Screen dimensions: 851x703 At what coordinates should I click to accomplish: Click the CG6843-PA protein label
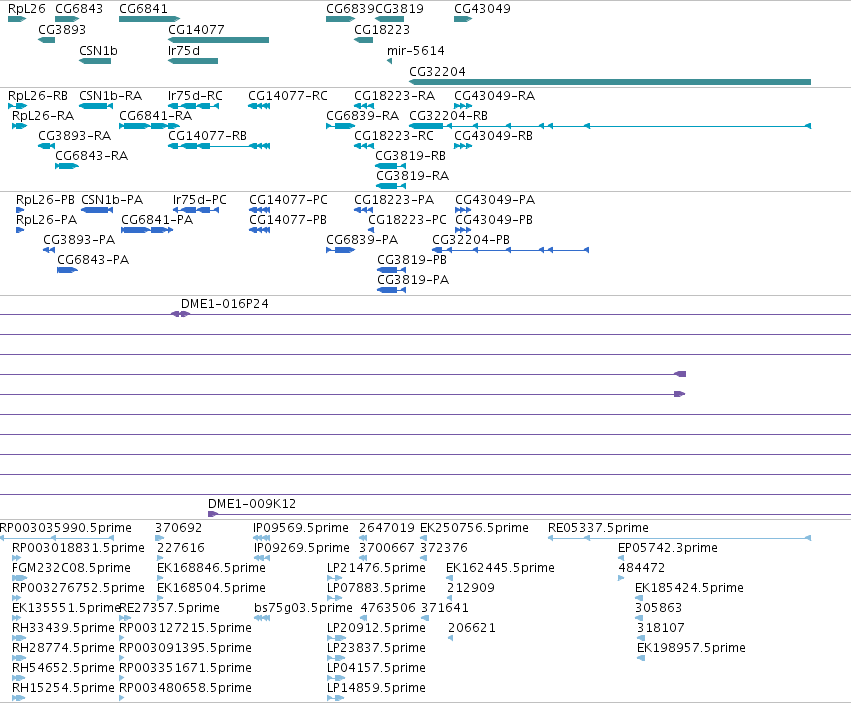point(93,260)
